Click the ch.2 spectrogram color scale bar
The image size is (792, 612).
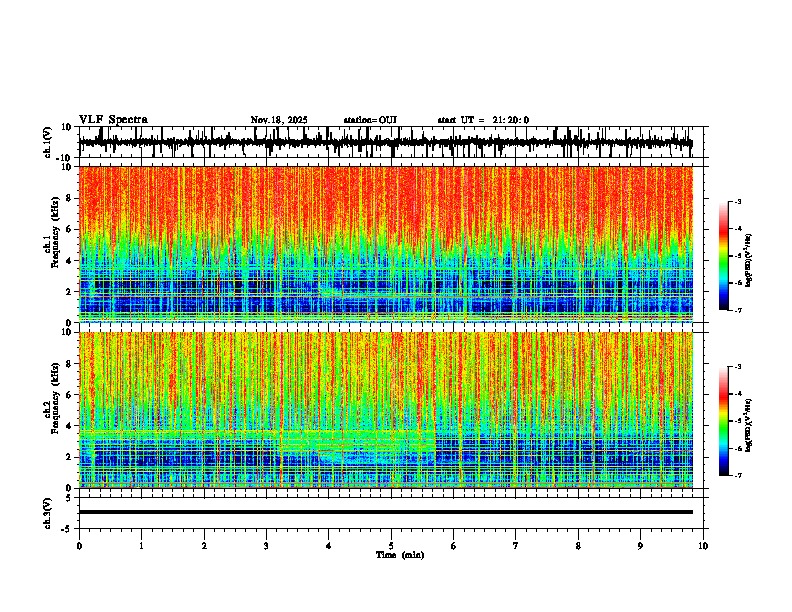[x=724, y=421]
